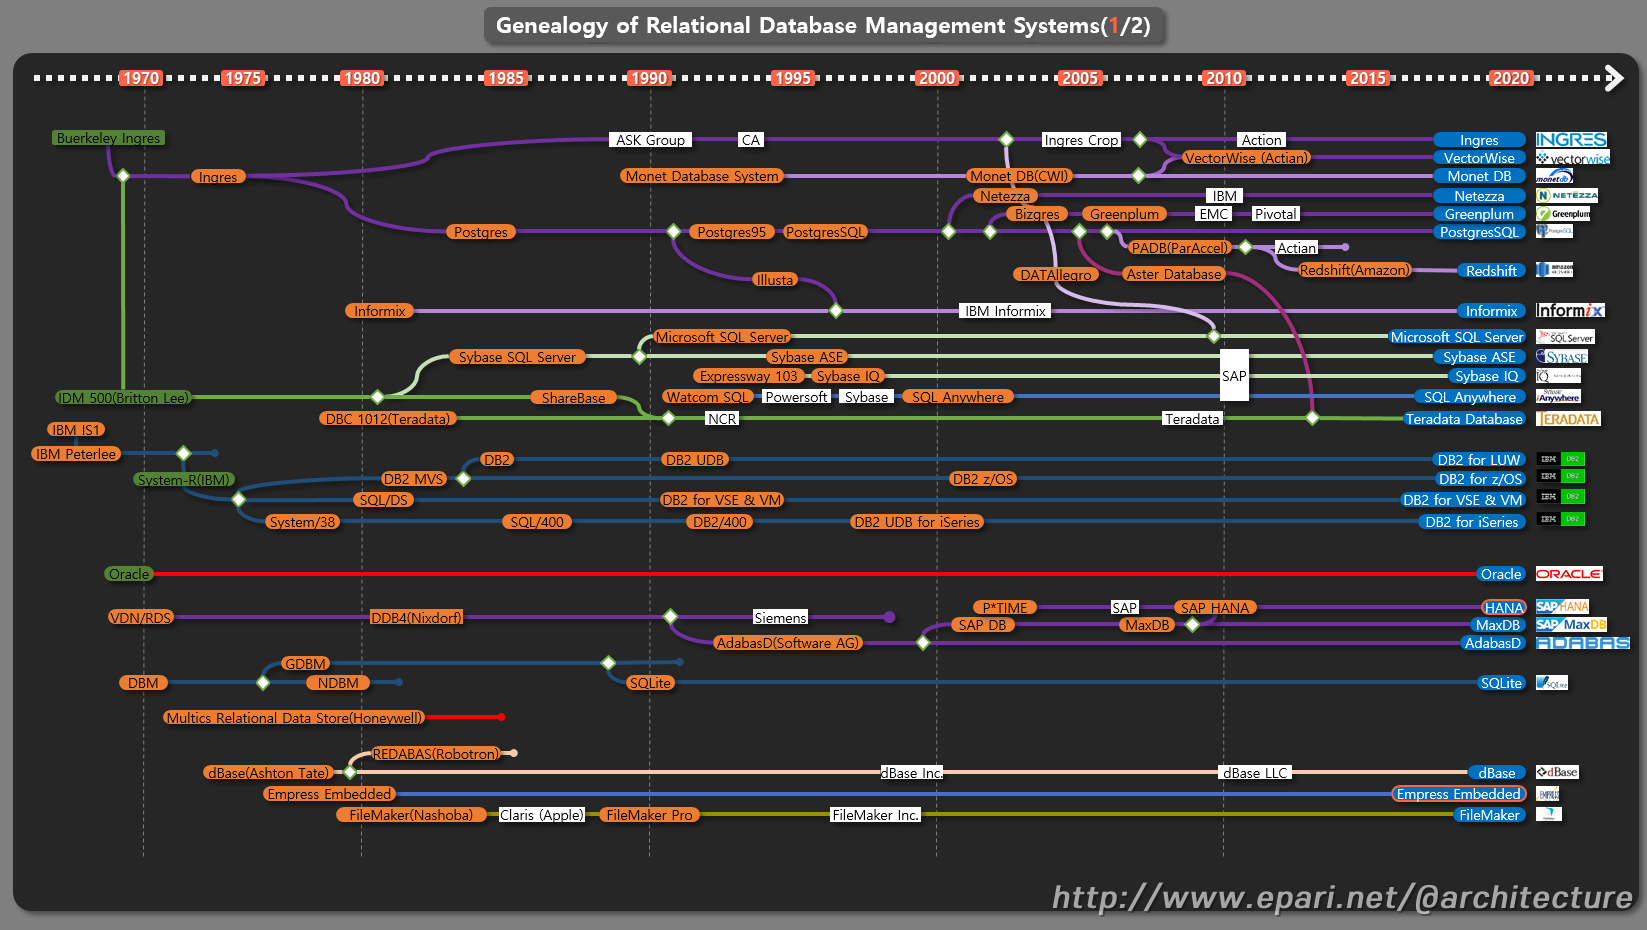The width and height of the screenshot is (1647, 930).
Task: Select the 2000 timeline marker
Action: (x=937, y=78)
